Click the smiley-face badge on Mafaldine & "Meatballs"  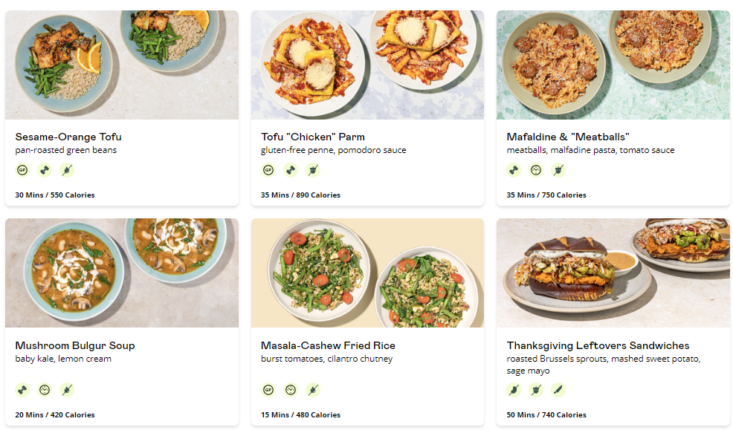click(536, 170)
